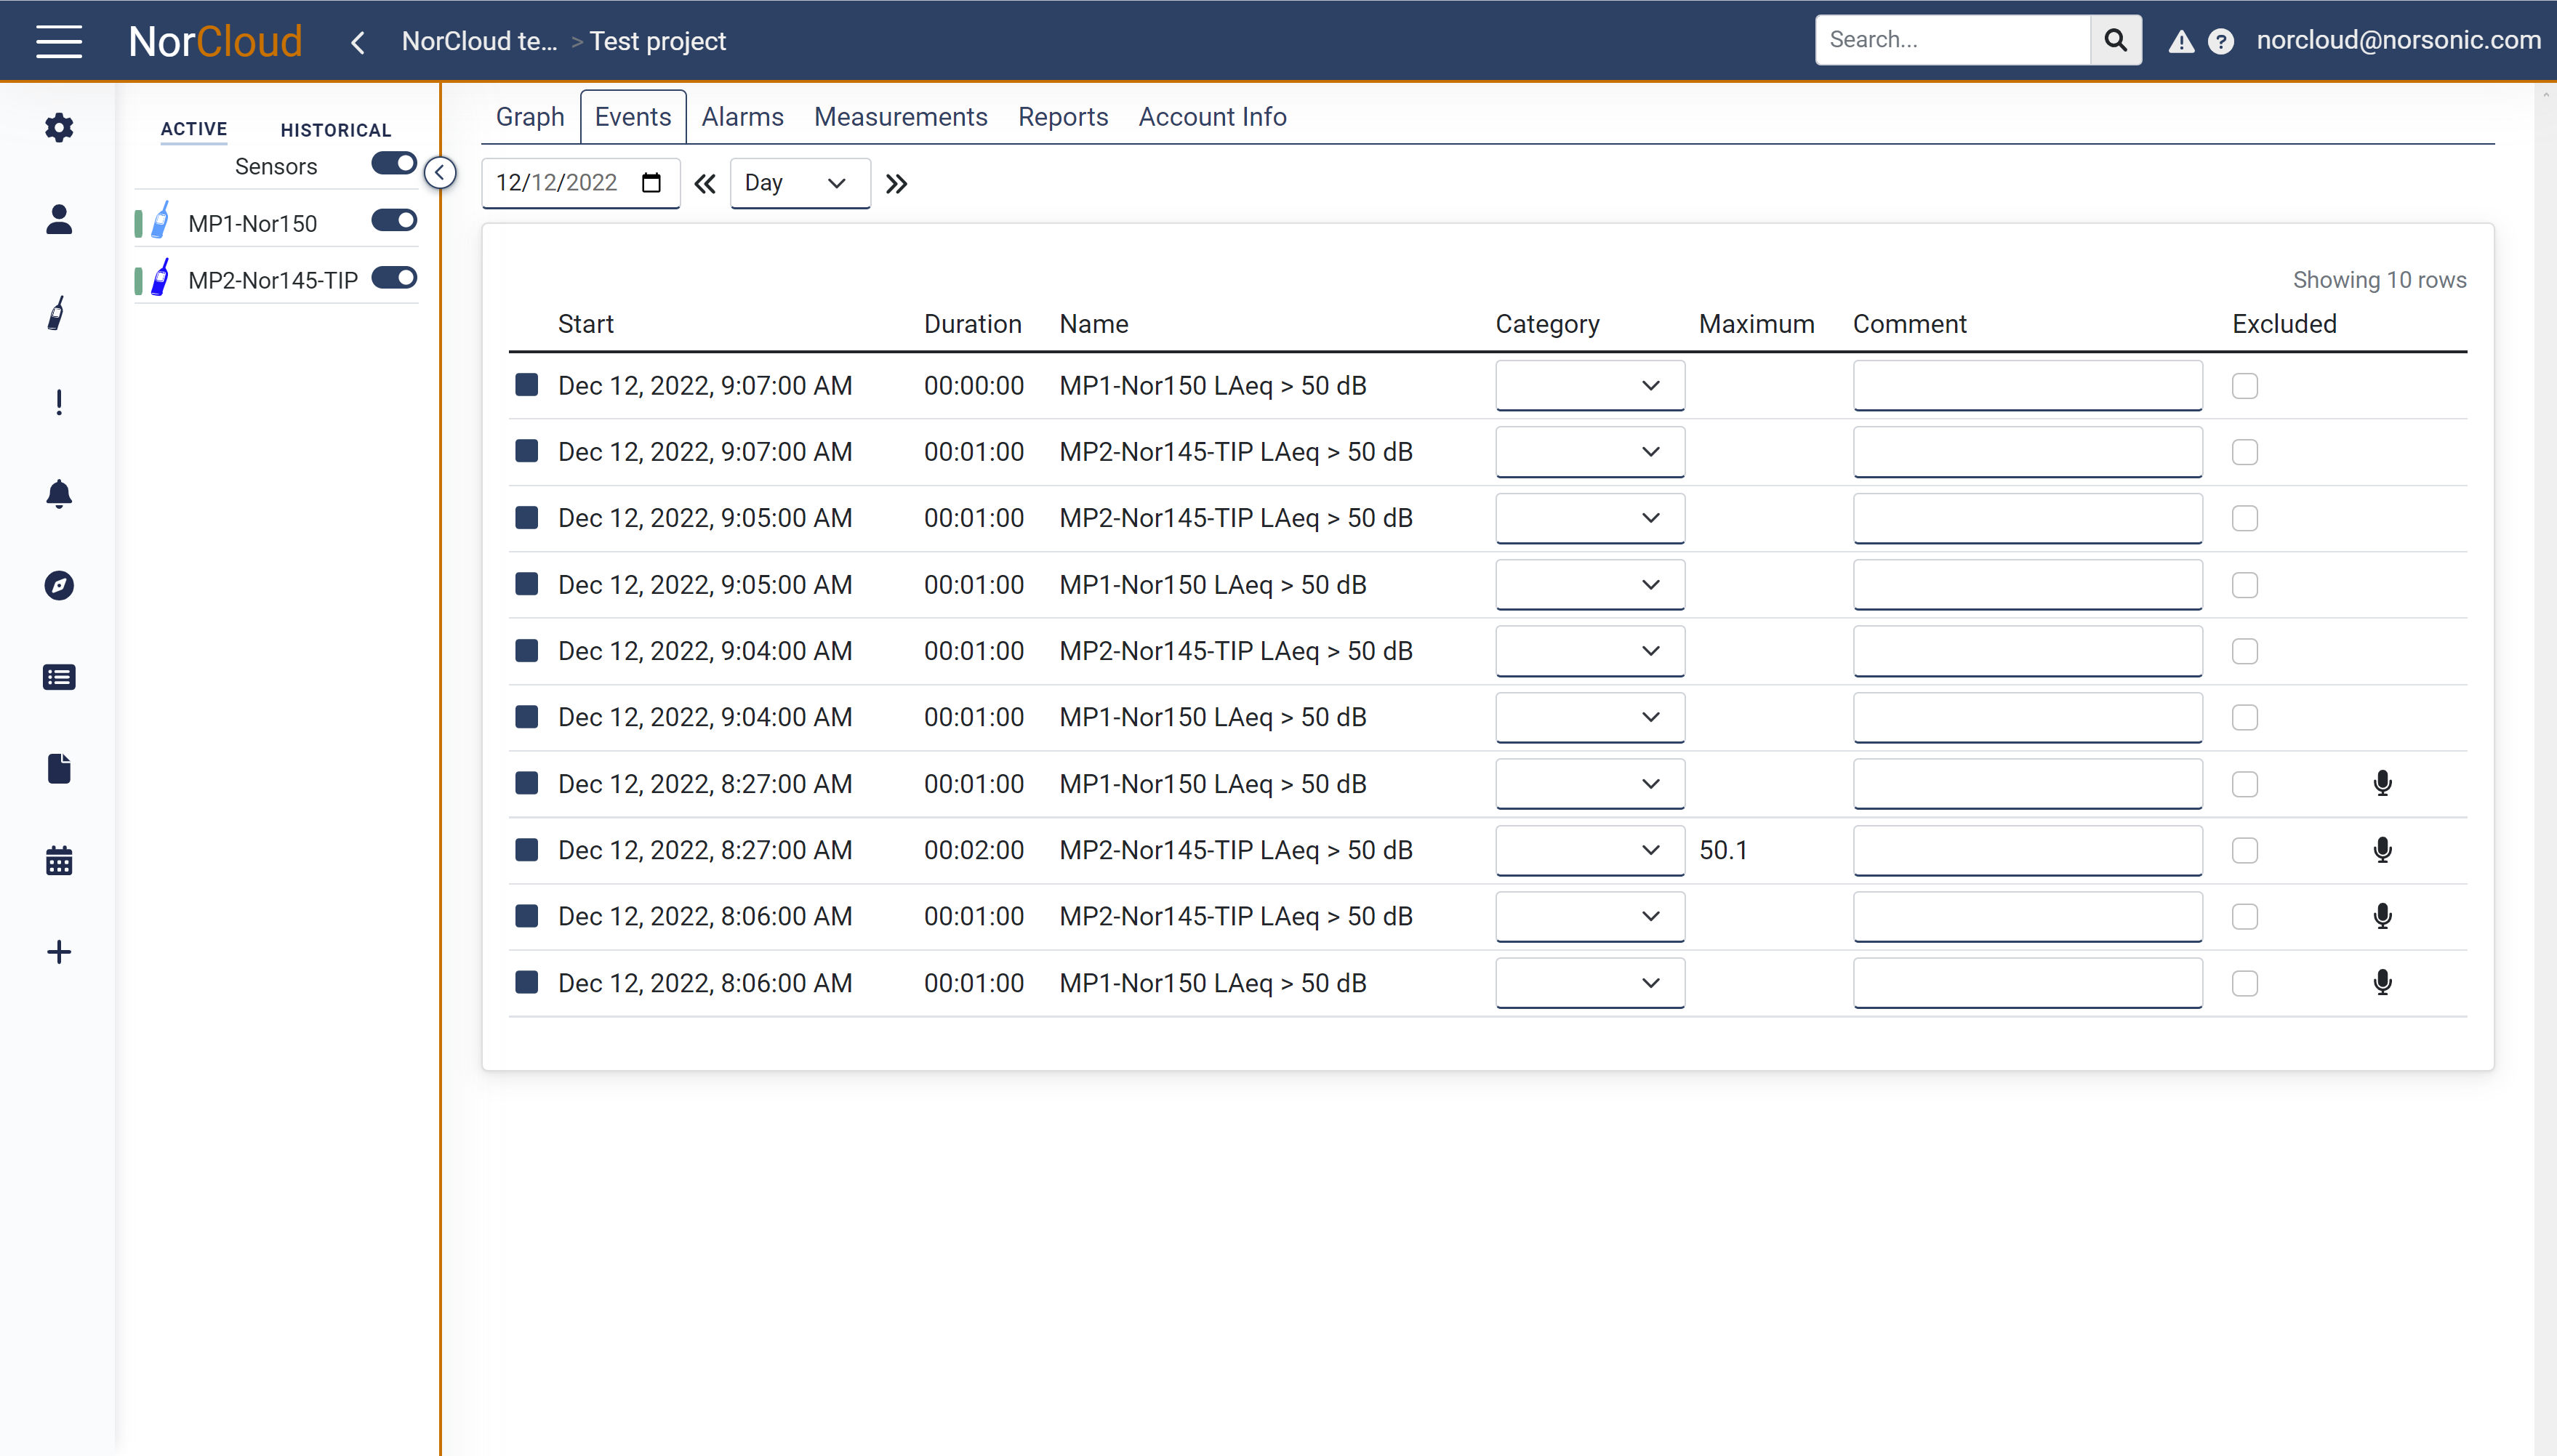The height and width of the screenshot is (1456, 2557).
Task: Go back with the breadcrumb arrow
Action: click(x=358, y=42)
